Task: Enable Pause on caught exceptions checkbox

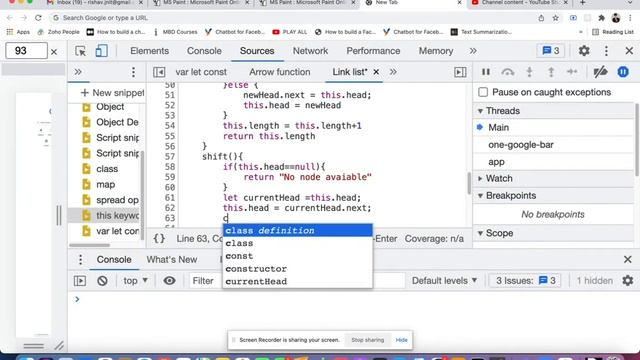Action: (483, 92)
